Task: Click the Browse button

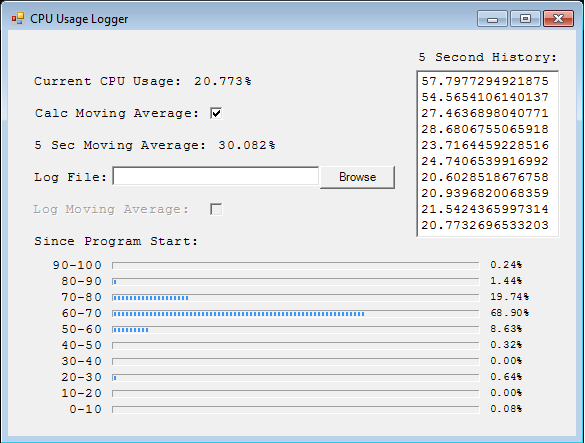Action: click(357, 177)
